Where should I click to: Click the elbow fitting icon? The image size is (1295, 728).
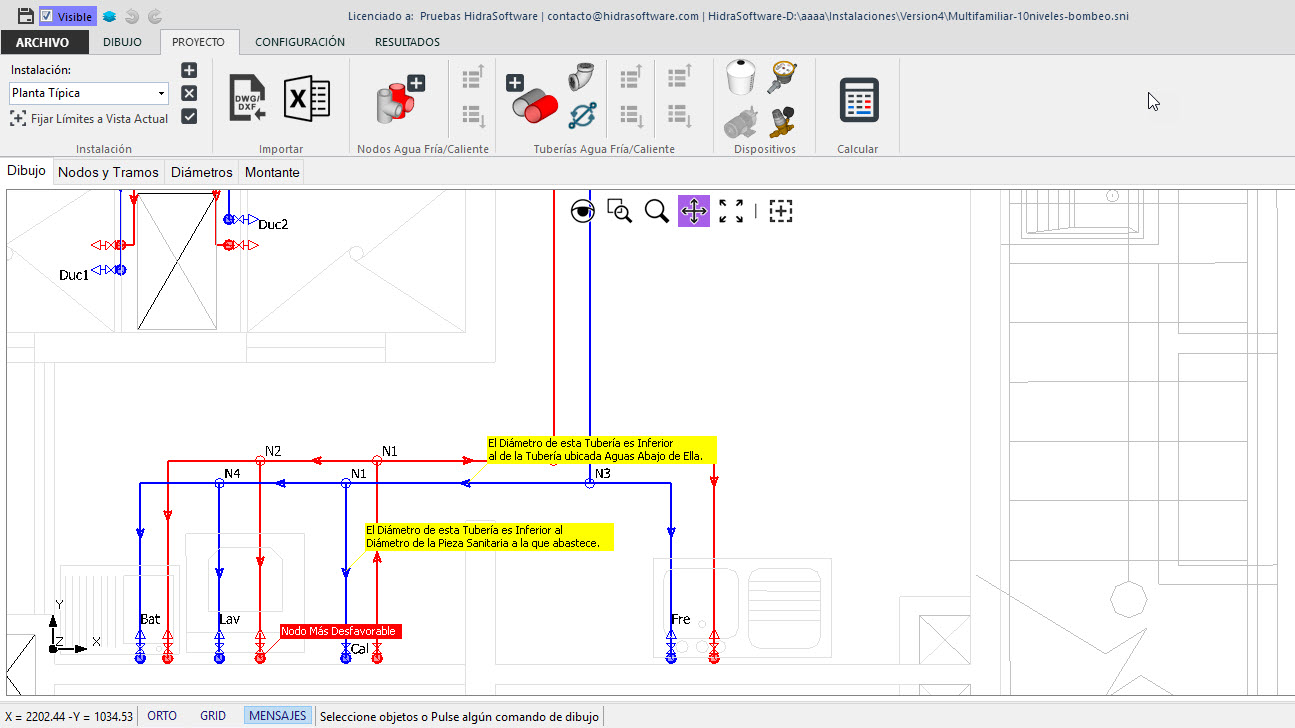coord(583,78)
